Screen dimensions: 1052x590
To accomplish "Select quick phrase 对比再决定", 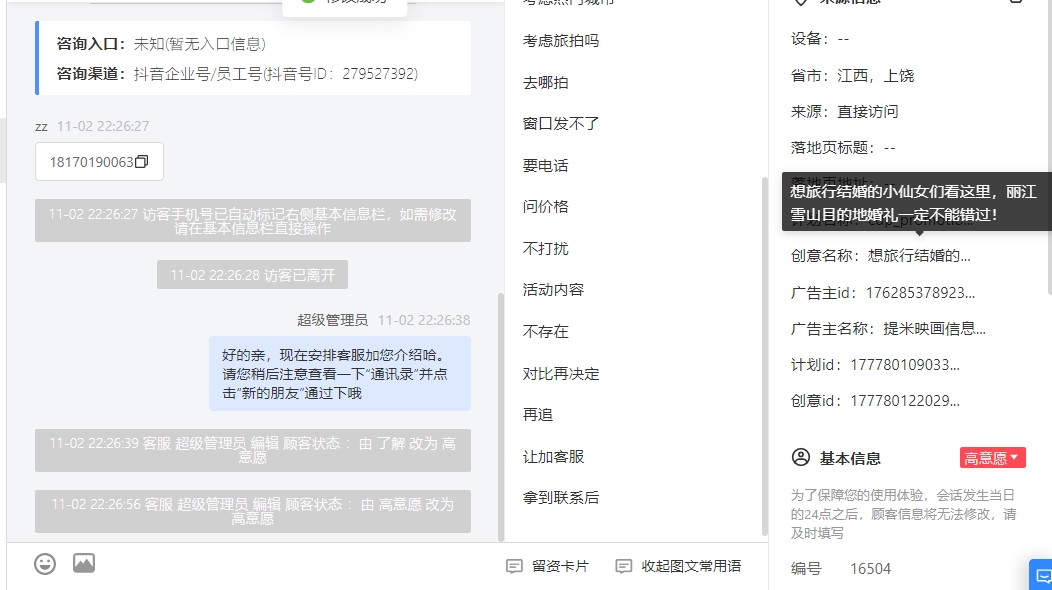I will pyautogui.click(x=561, y=374).
